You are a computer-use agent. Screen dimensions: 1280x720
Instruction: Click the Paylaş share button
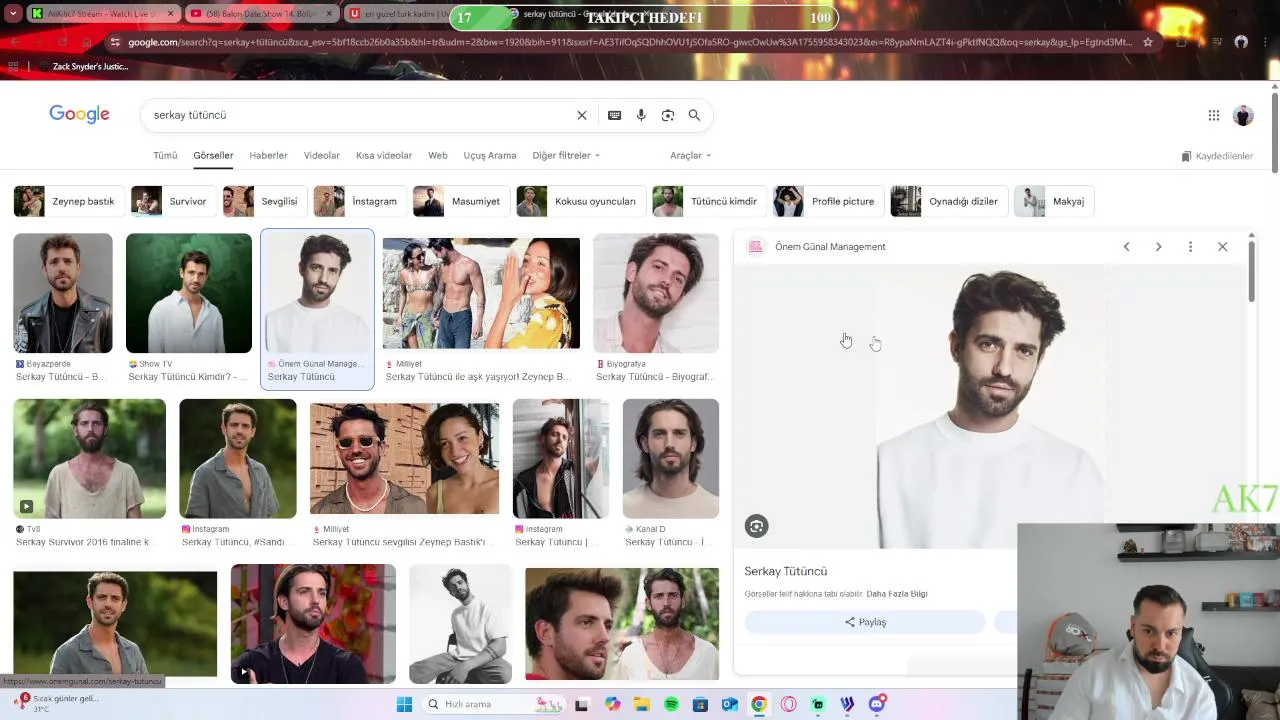pos(865,622)
